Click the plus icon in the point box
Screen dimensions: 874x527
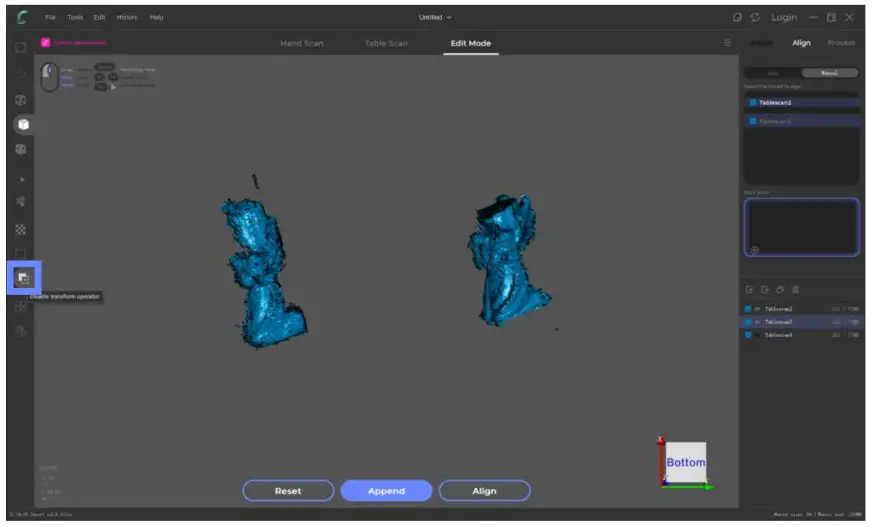754,250
